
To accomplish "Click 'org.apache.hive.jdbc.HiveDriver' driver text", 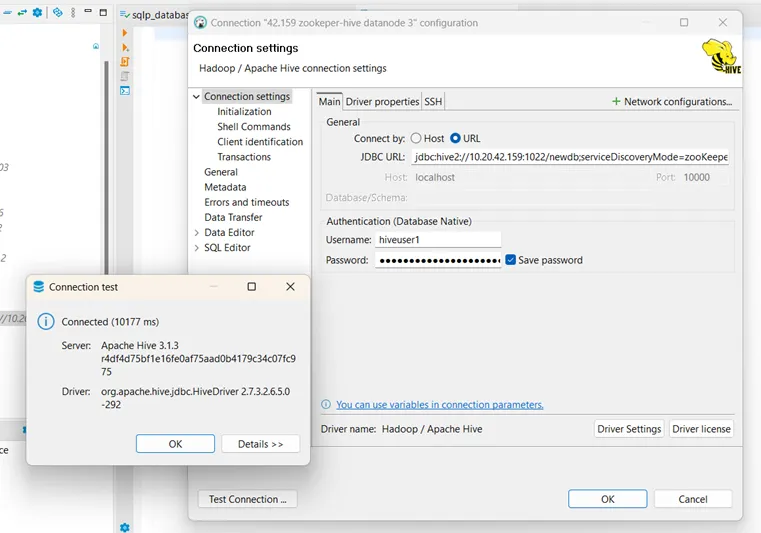I will 171,391.
